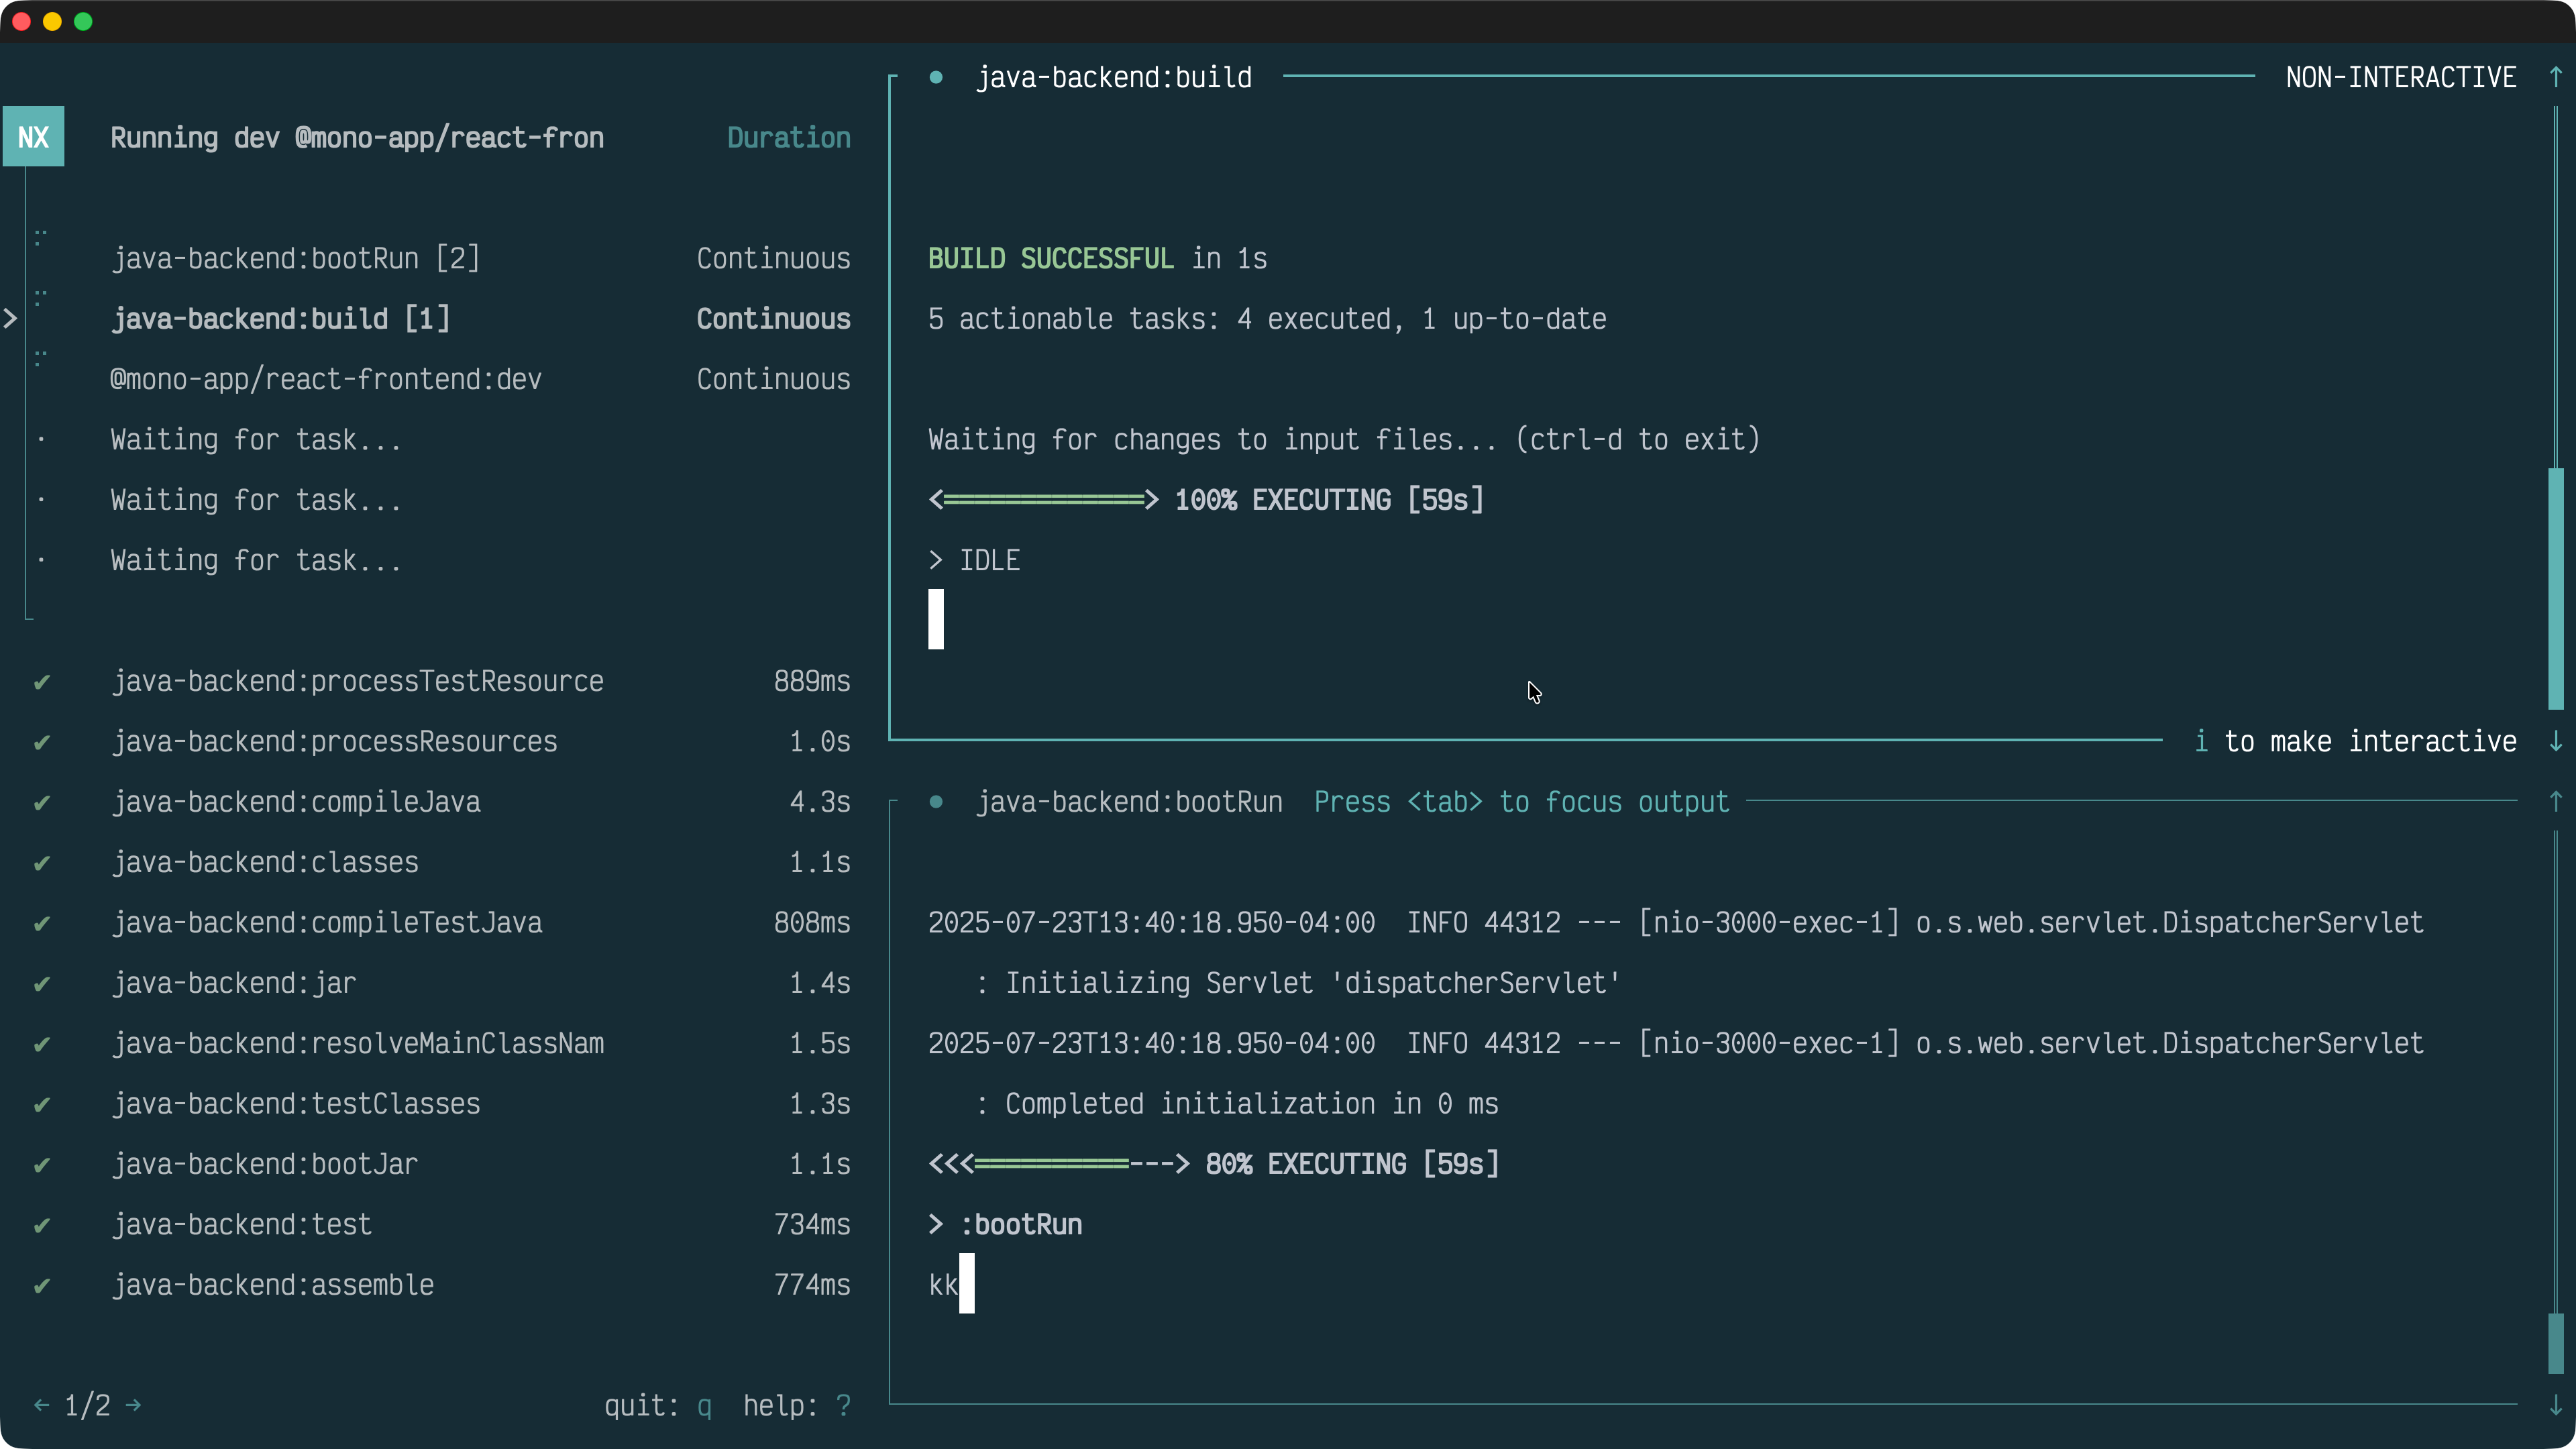
Task: Click the build output scrollbar thumb
Action: (2555, 588)
